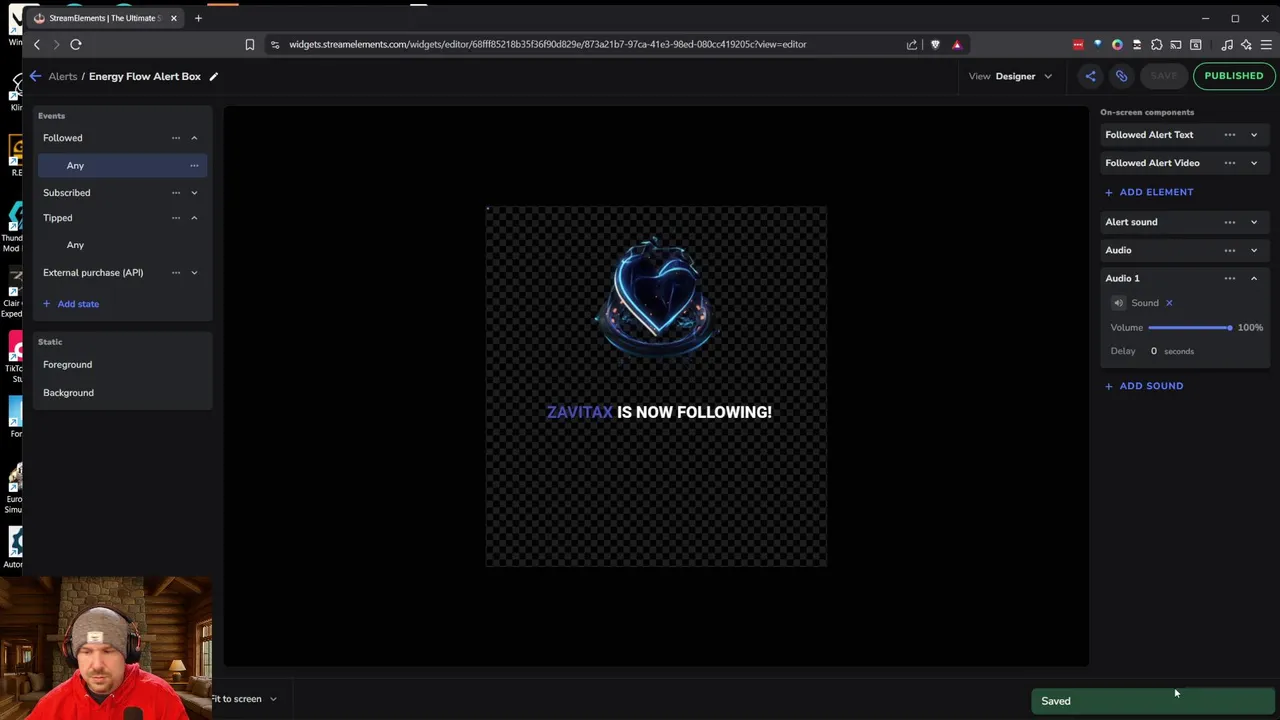Image resolution: width=1280 pixels, height=720 pixels.
Task: Open the extensions puzzle piece icon
Action: (x=1157, y=44)
